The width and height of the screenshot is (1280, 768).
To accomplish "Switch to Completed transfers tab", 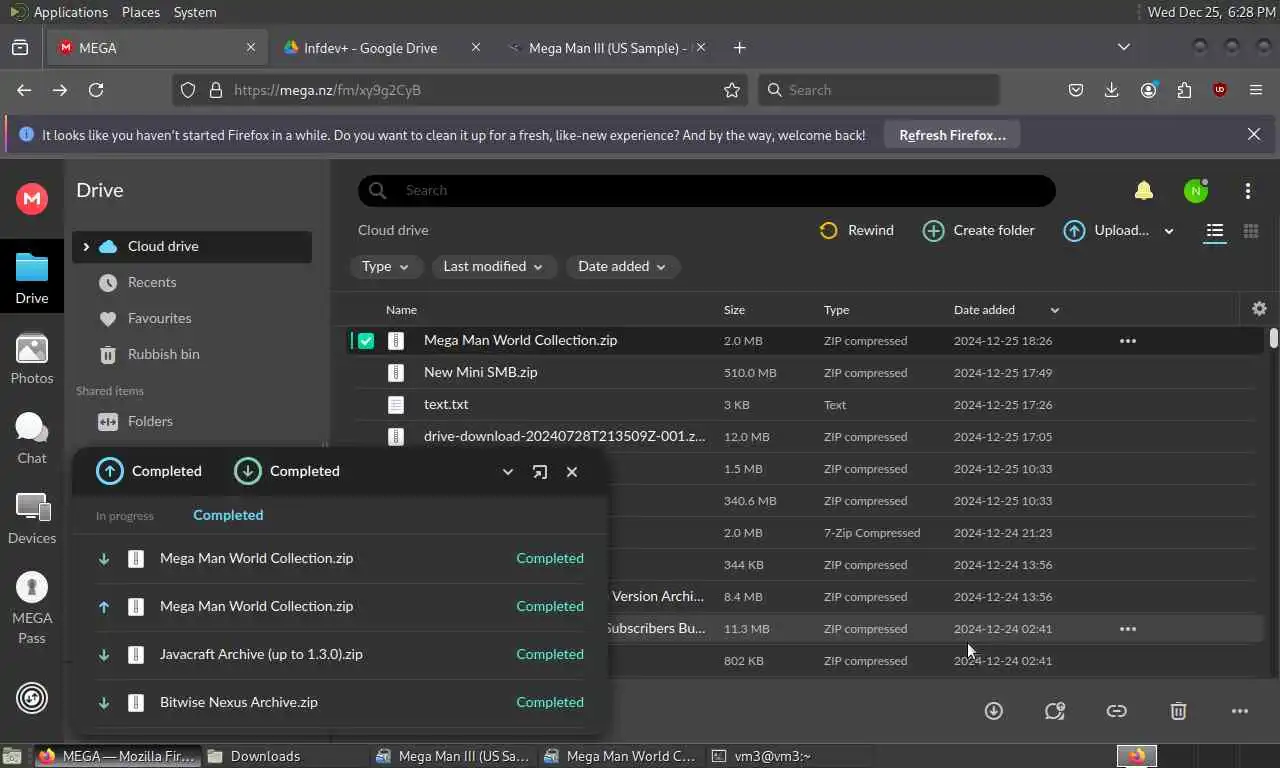I will coord(228,515).
